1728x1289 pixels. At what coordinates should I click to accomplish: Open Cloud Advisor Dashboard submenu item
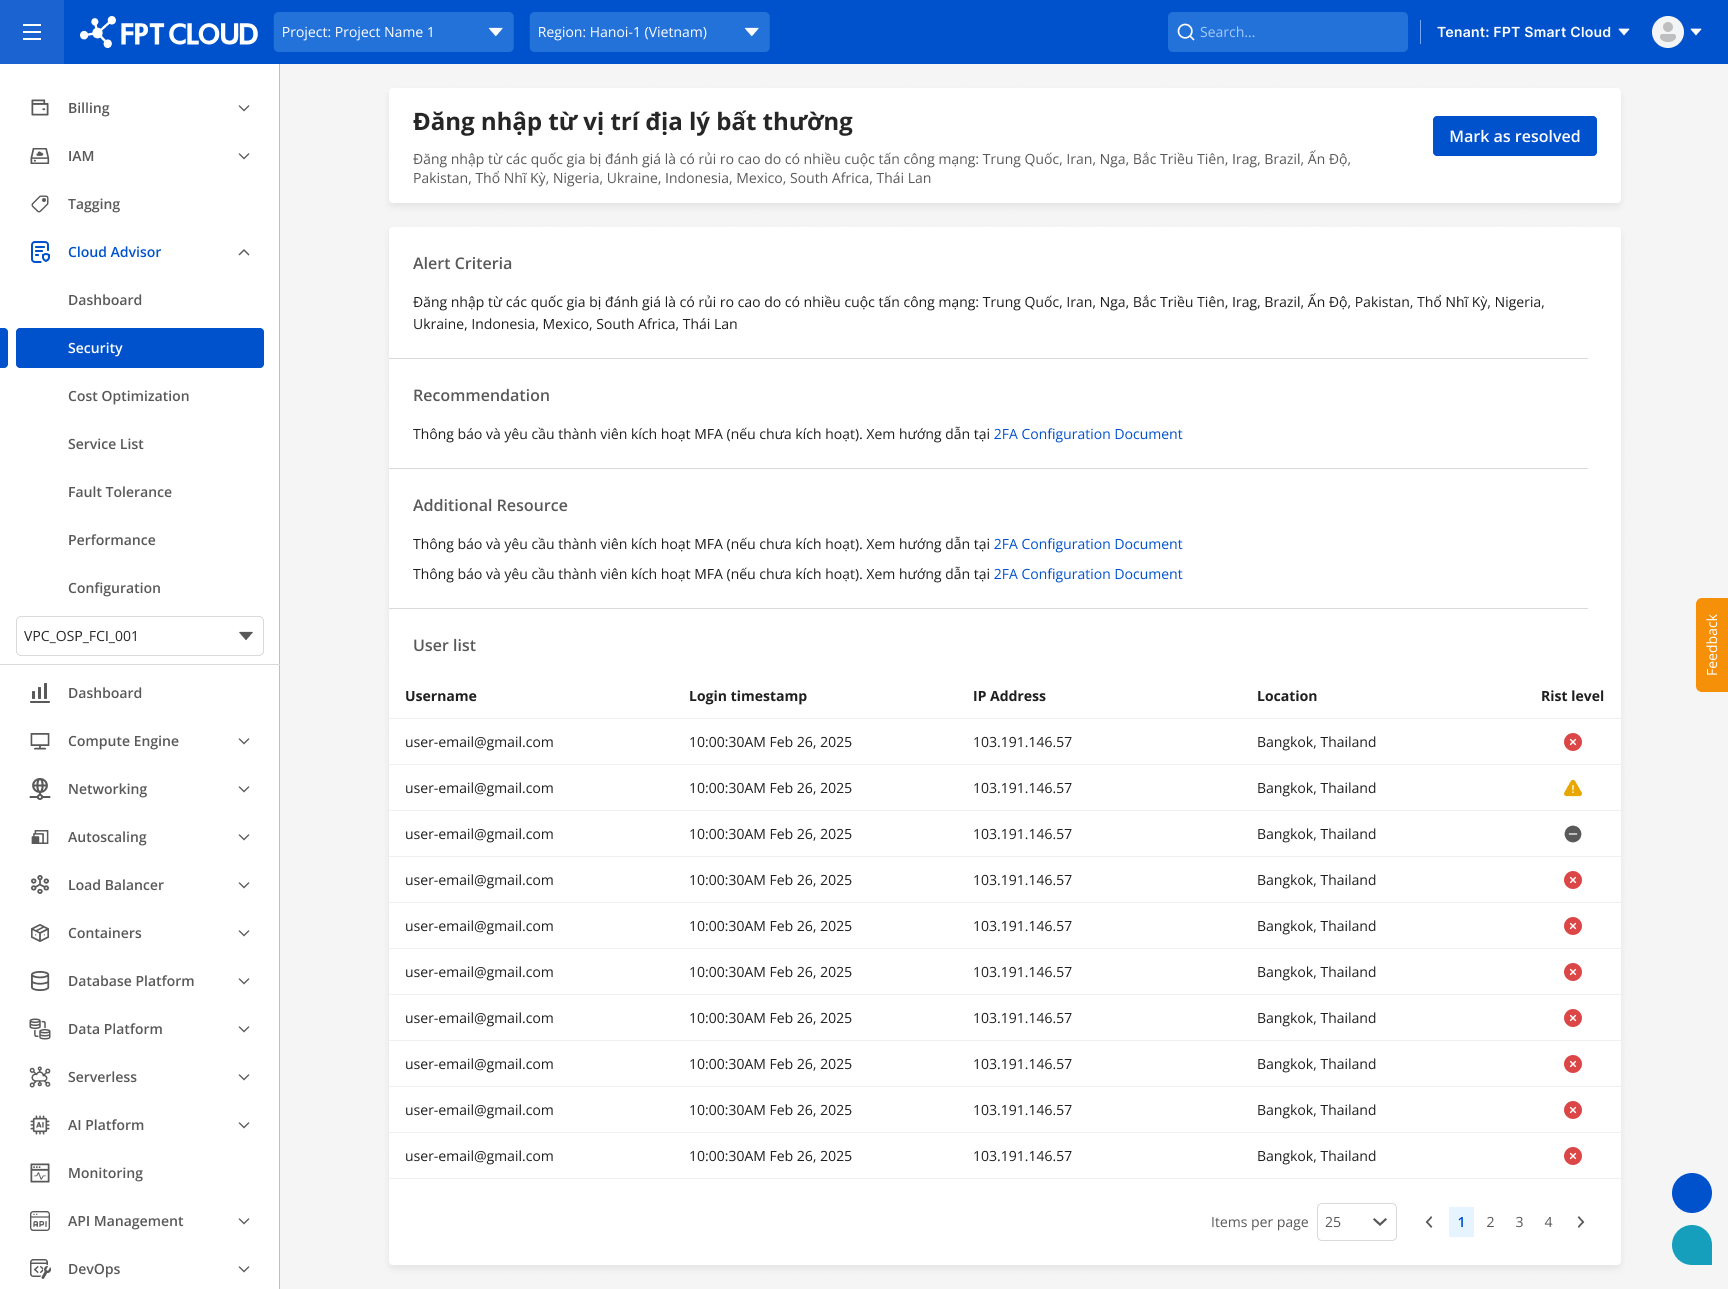[x=105, y=300]
